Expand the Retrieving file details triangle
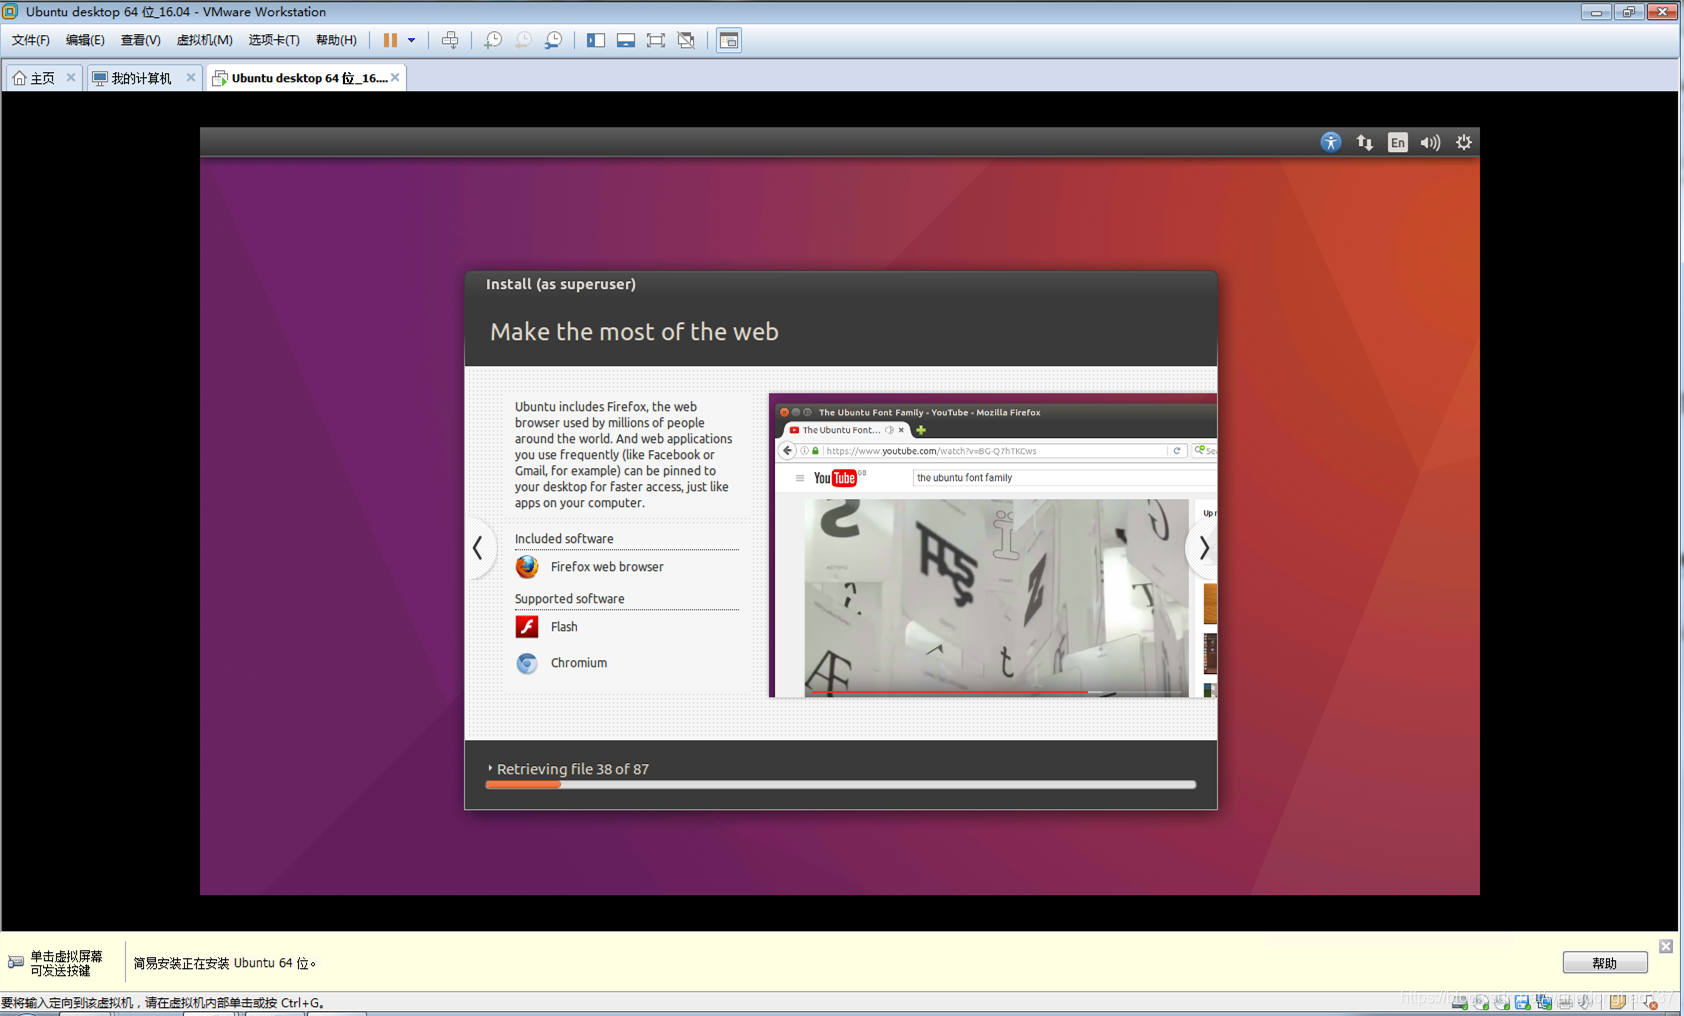Screen dimensions: 1684x1016 pyautogui.click(x=490, y=768)
